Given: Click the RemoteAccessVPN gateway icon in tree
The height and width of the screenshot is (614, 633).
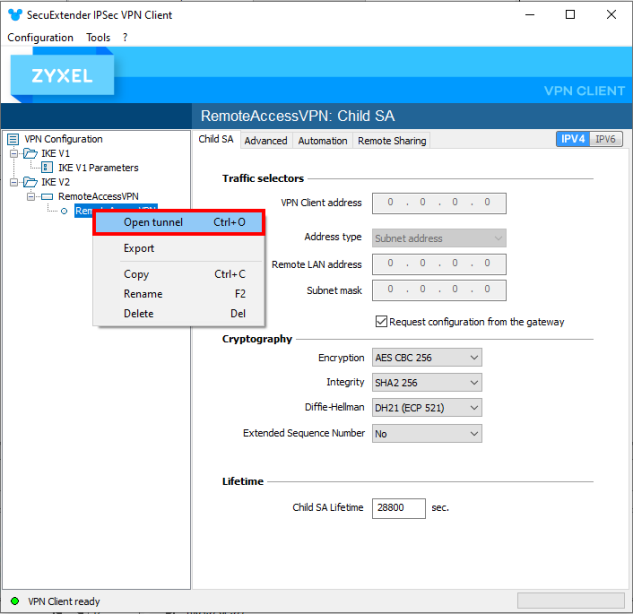Looking at the screenshot, I should 47,197.
